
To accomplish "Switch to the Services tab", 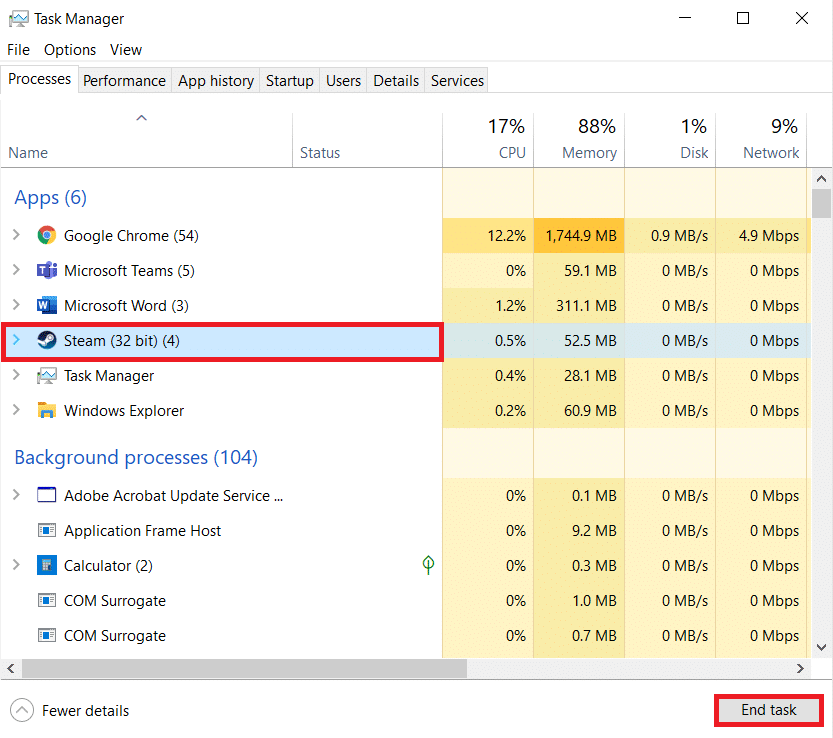I will 456,80.
